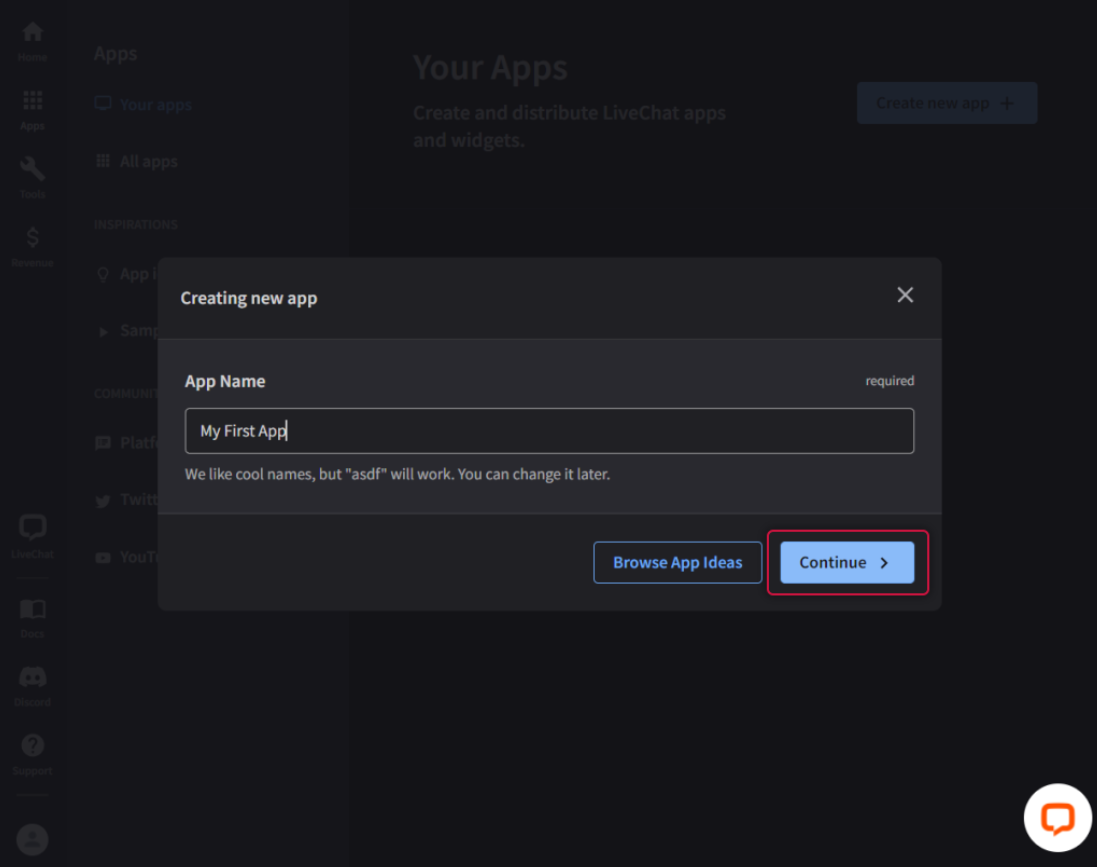The image size is (1097, 867).
Task: Open the orange LiveChat chat widget
Action: click(x=1057, y=818)
